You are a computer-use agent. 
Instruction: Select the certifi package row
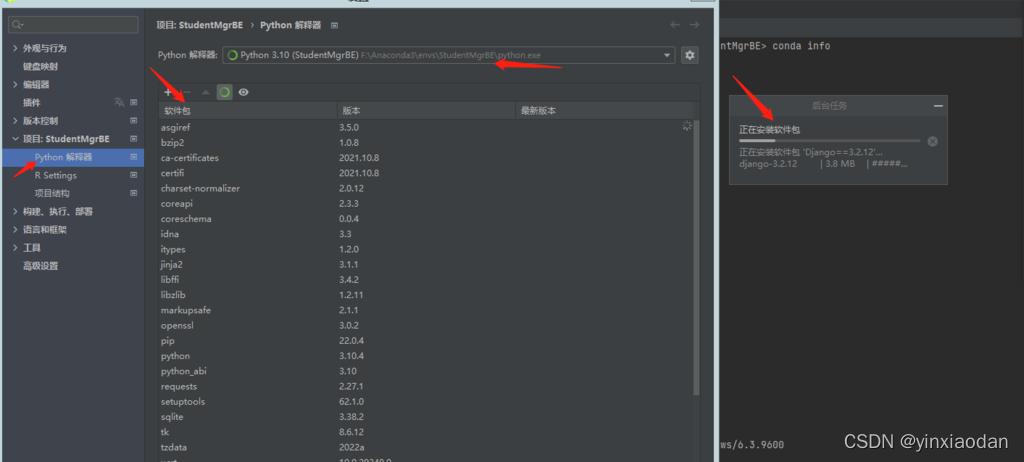coord(426,173)
